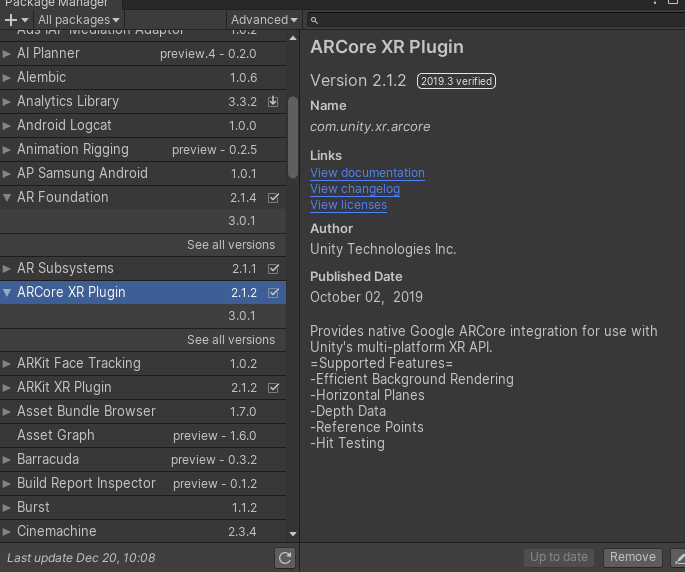The height and width of the screenshot is (572, 685).
Task: Select the Cinemachine package row
Action: (x=143, y=532)
